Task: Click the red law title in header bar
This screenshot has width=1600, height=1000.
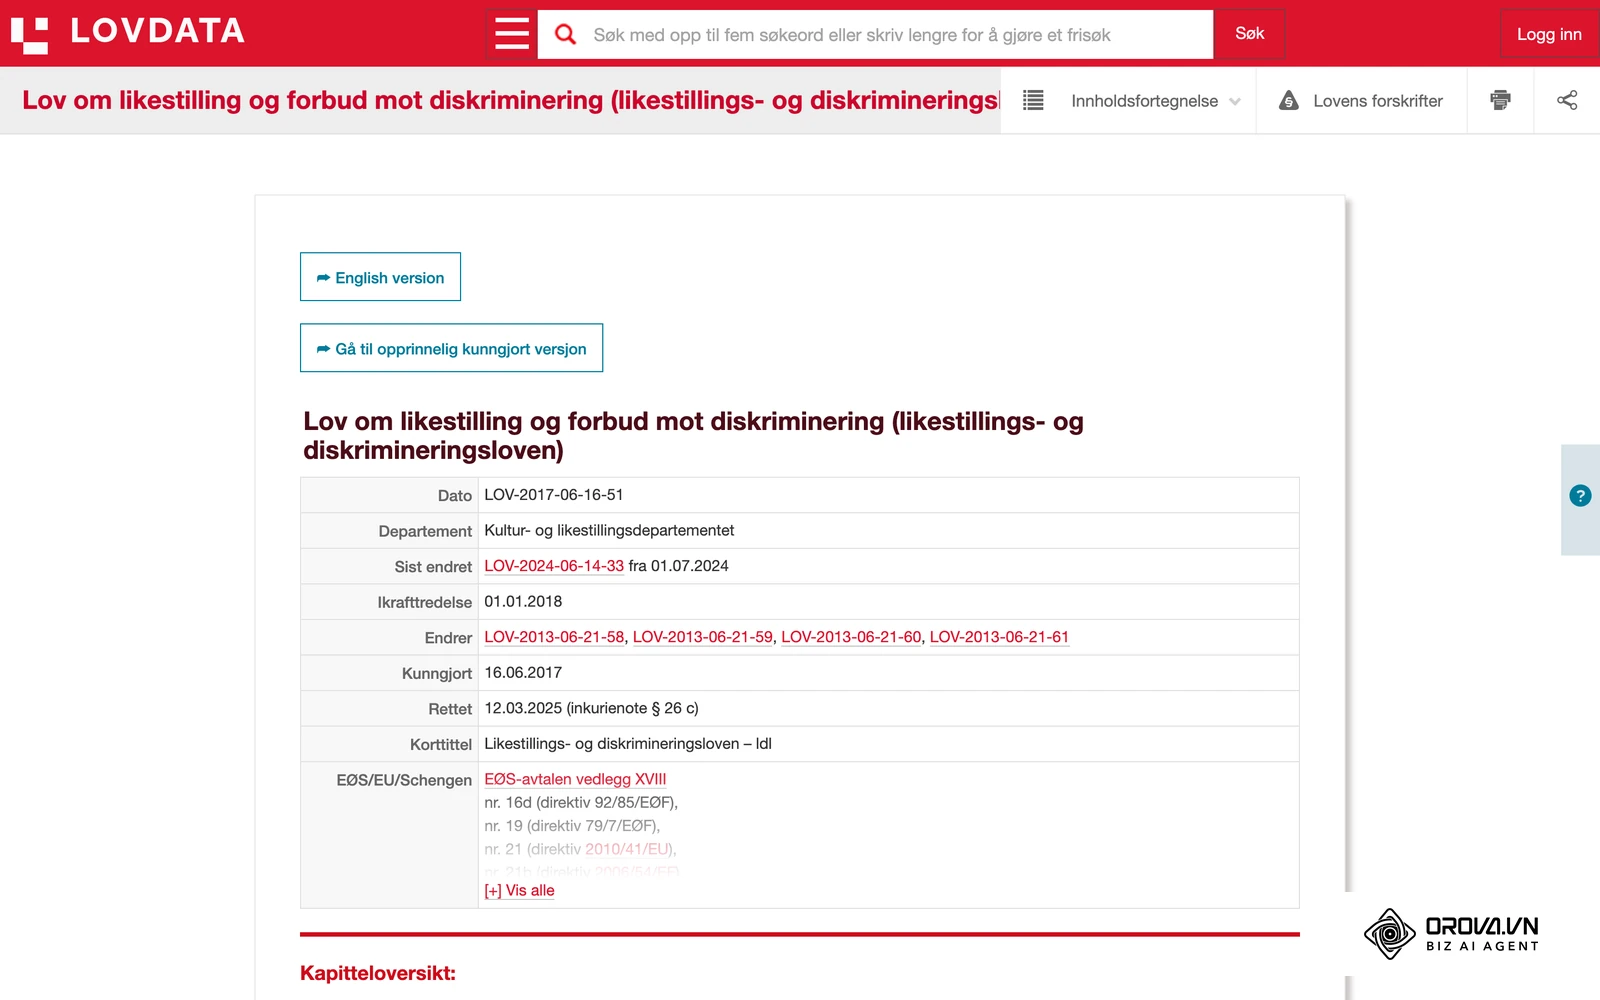Action: pyautogui.click(x=510, y=100)
